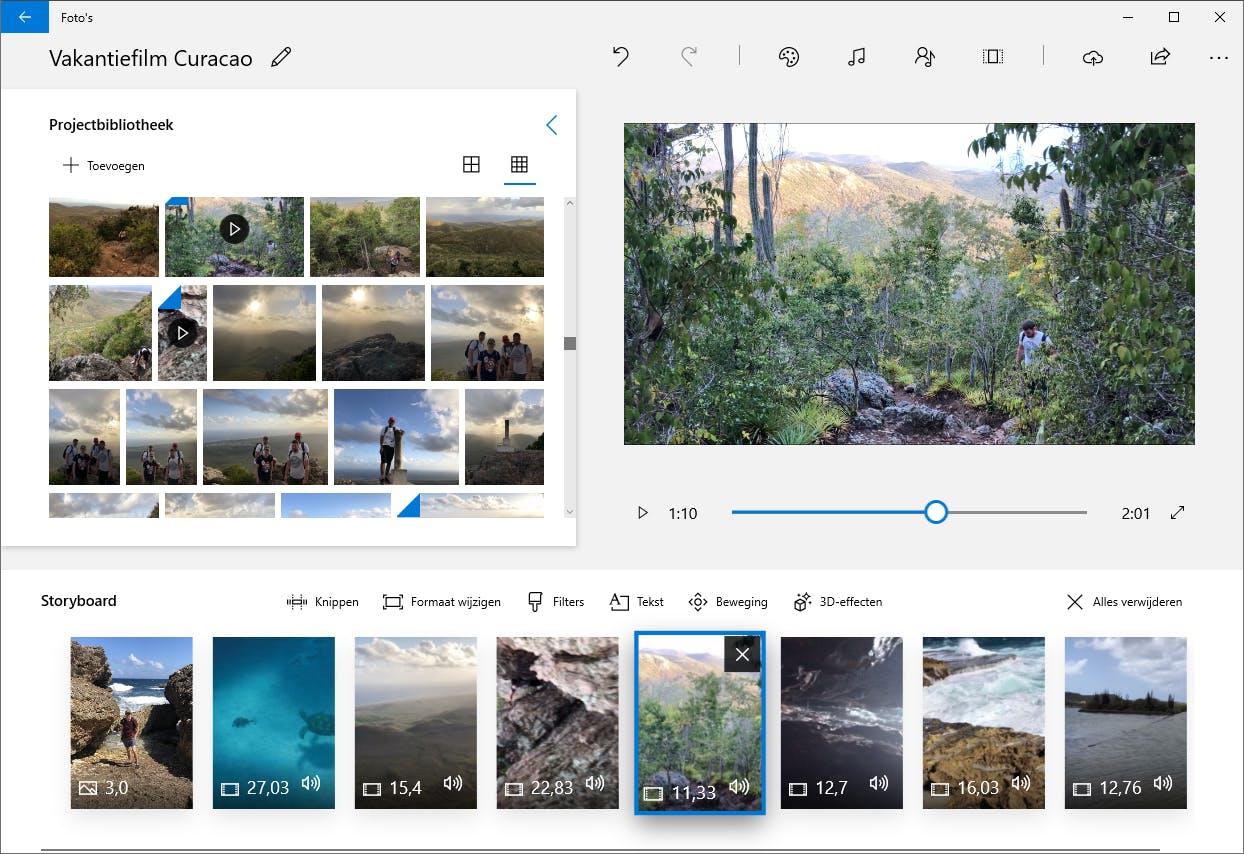The height and width of the screenshot is (854, 1244).
Task: Mute audio on the 11,33 clip
Action: [x=739, y=787]
